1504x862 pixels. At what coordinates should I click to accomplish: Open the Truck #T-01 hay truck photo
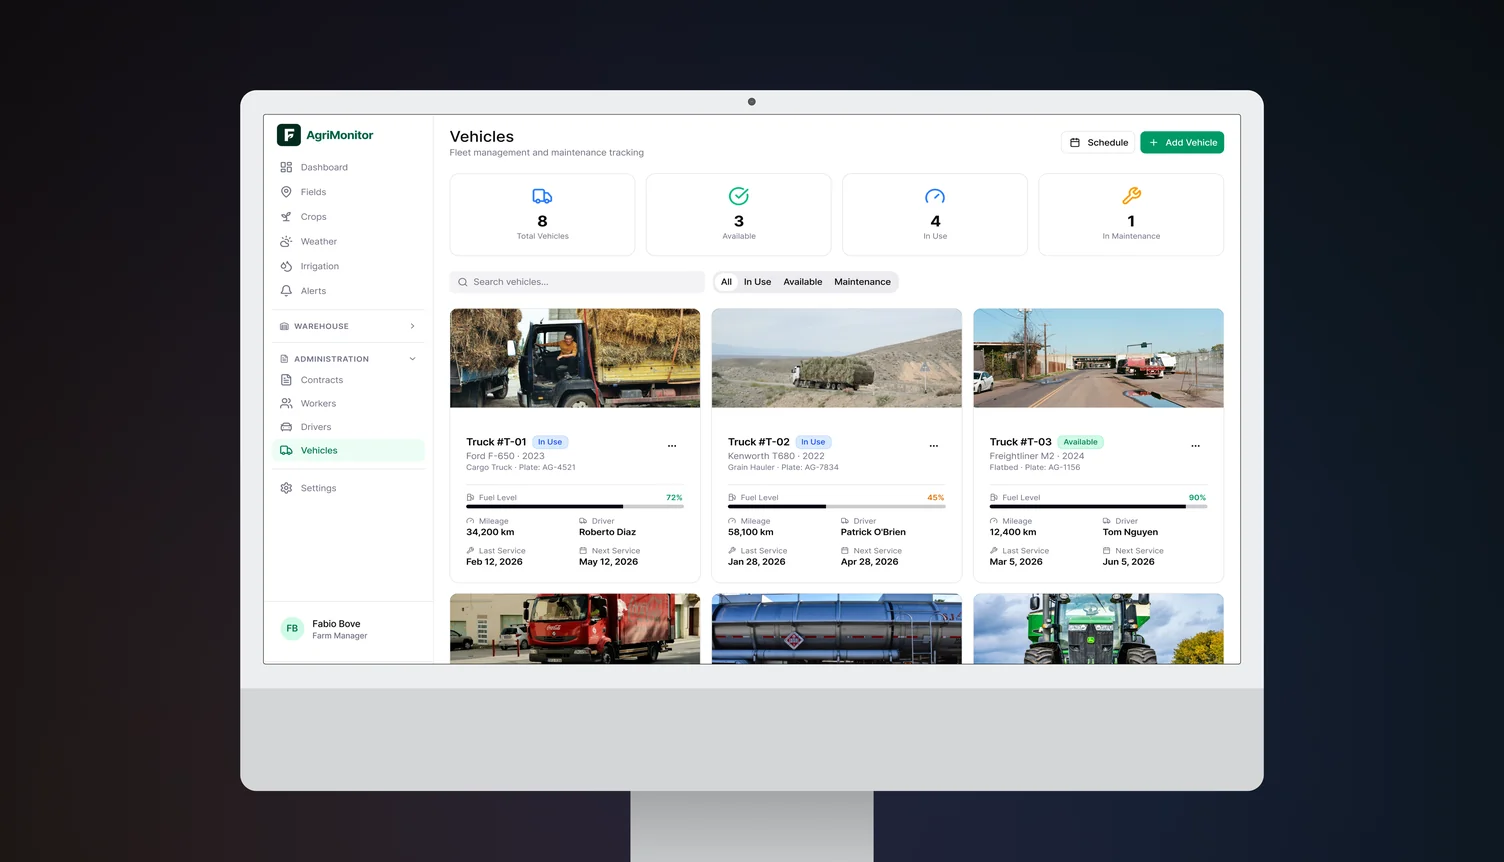575,358
